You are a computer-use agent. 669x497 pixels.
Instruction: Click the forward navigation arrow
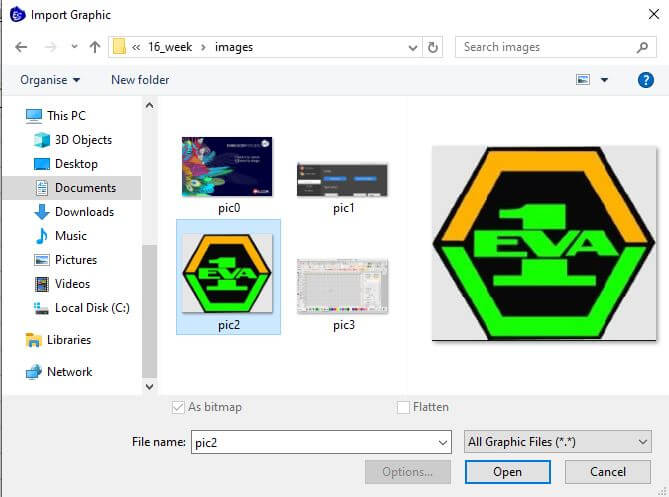(50, 47)
